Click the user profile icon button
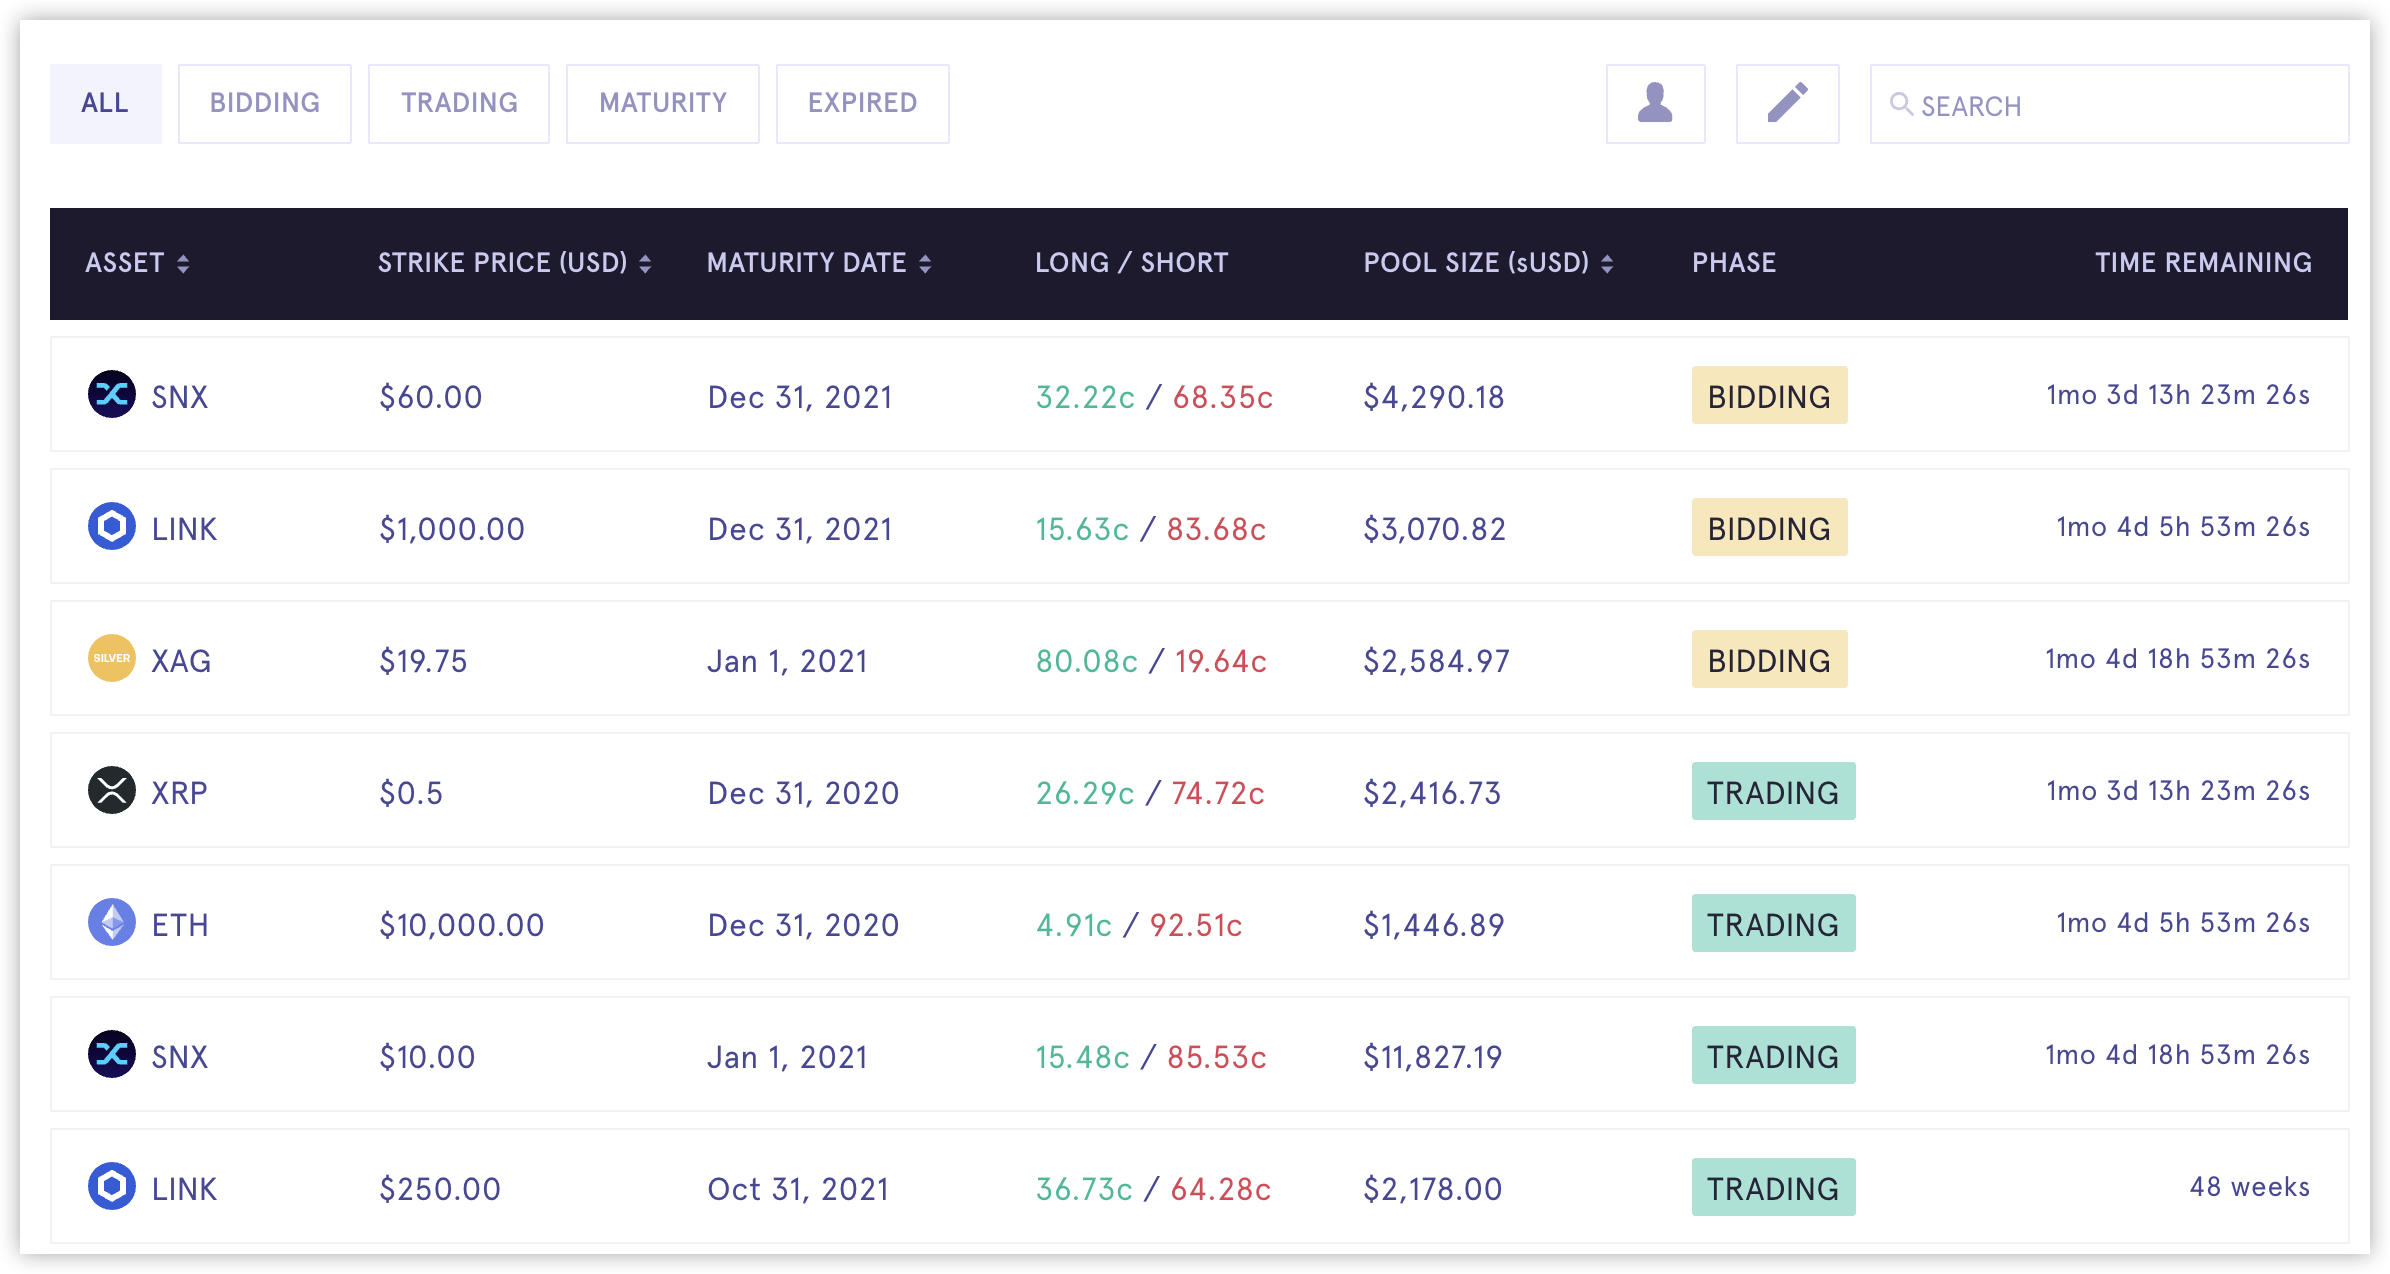Image resolution: width=2390 pixels, height=1274 pixels. pyautogui.click(x=1655, y=104)
